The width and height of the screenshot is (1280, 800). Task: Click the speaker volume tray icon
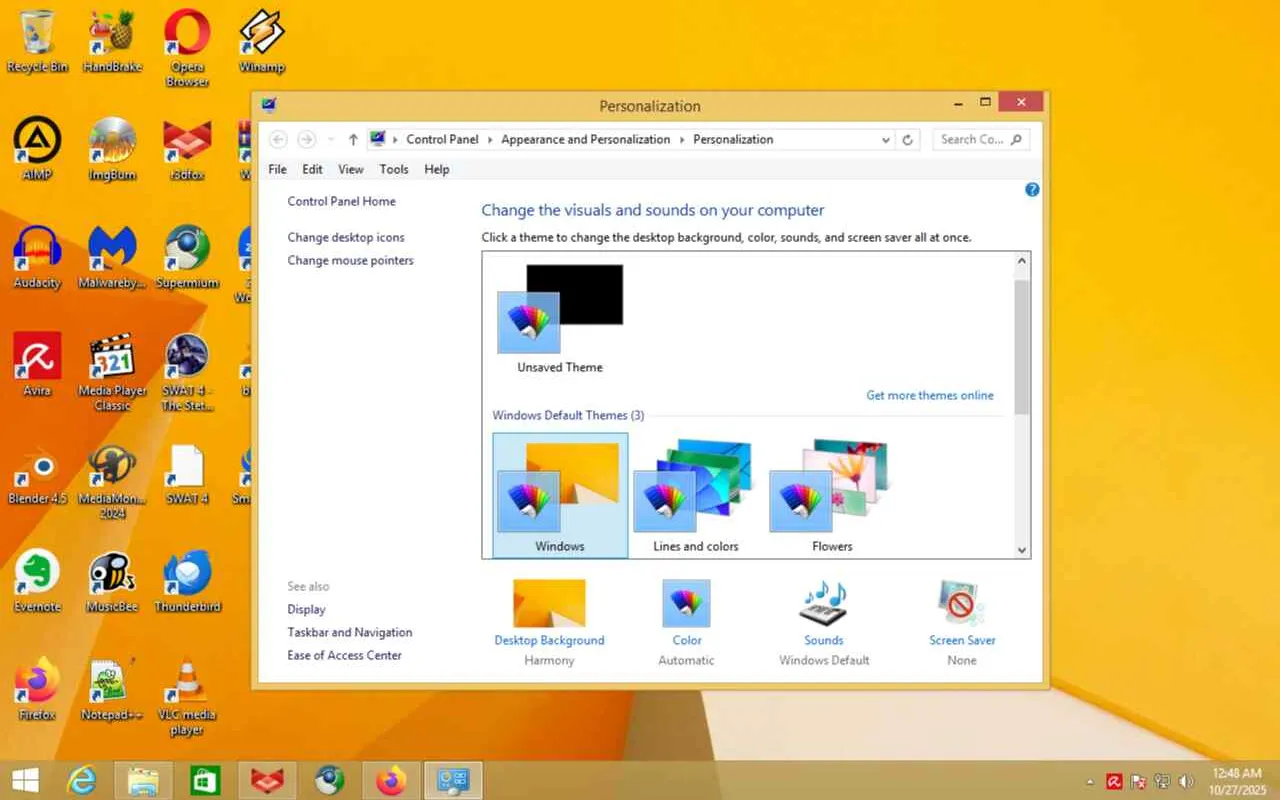(1186, 781)
